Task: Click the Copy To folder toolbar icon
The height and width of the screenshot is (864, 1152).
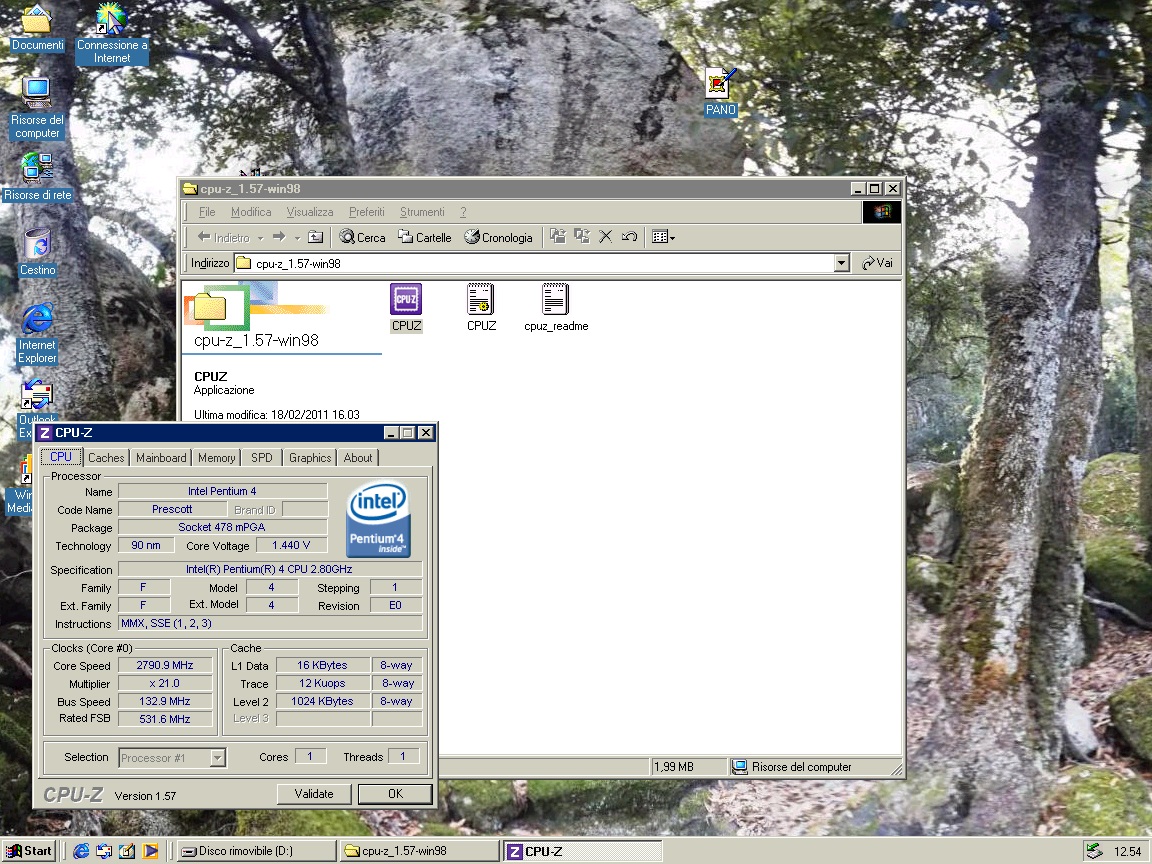Action: point(582,237)
